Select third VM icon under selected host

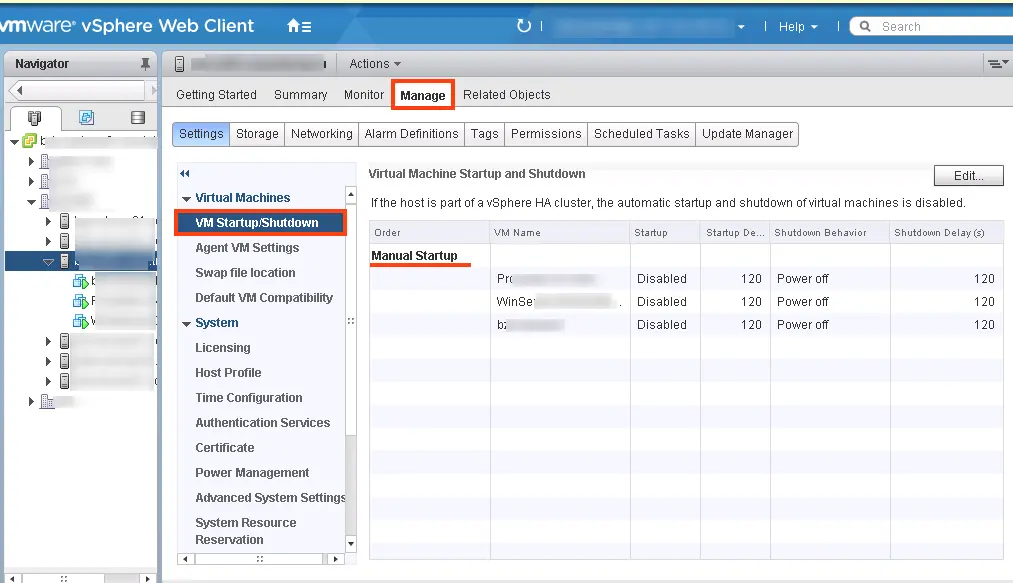[x=80, y=321]
